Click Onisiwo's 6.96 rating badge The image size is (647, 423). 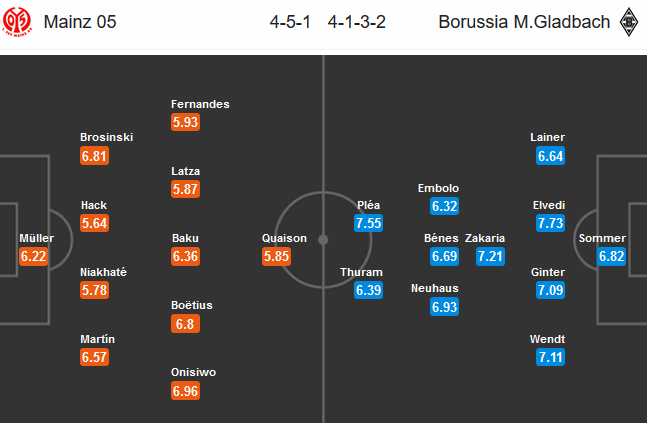185,391
